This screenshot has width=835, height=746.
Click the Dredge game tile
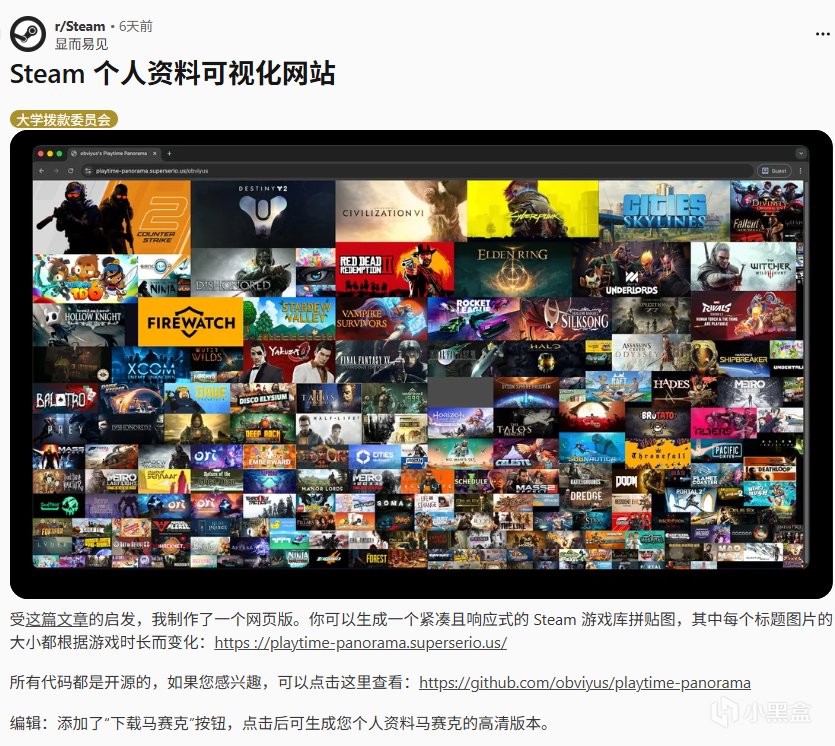pos(585,494)
